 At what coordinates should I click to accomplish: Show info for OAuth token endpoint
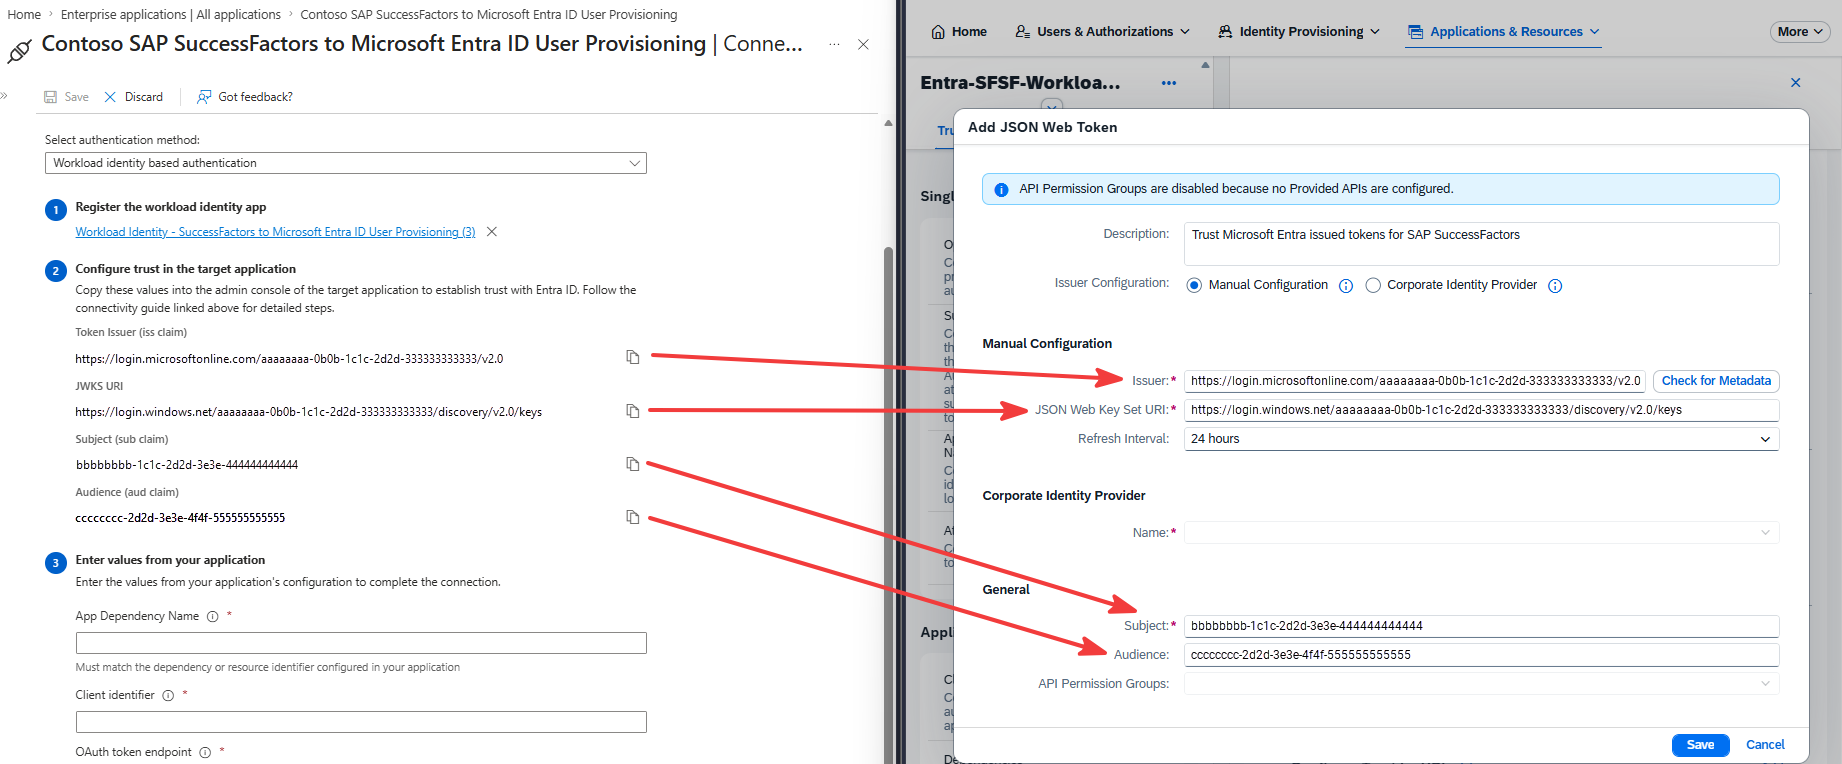[x=205, y=753]
